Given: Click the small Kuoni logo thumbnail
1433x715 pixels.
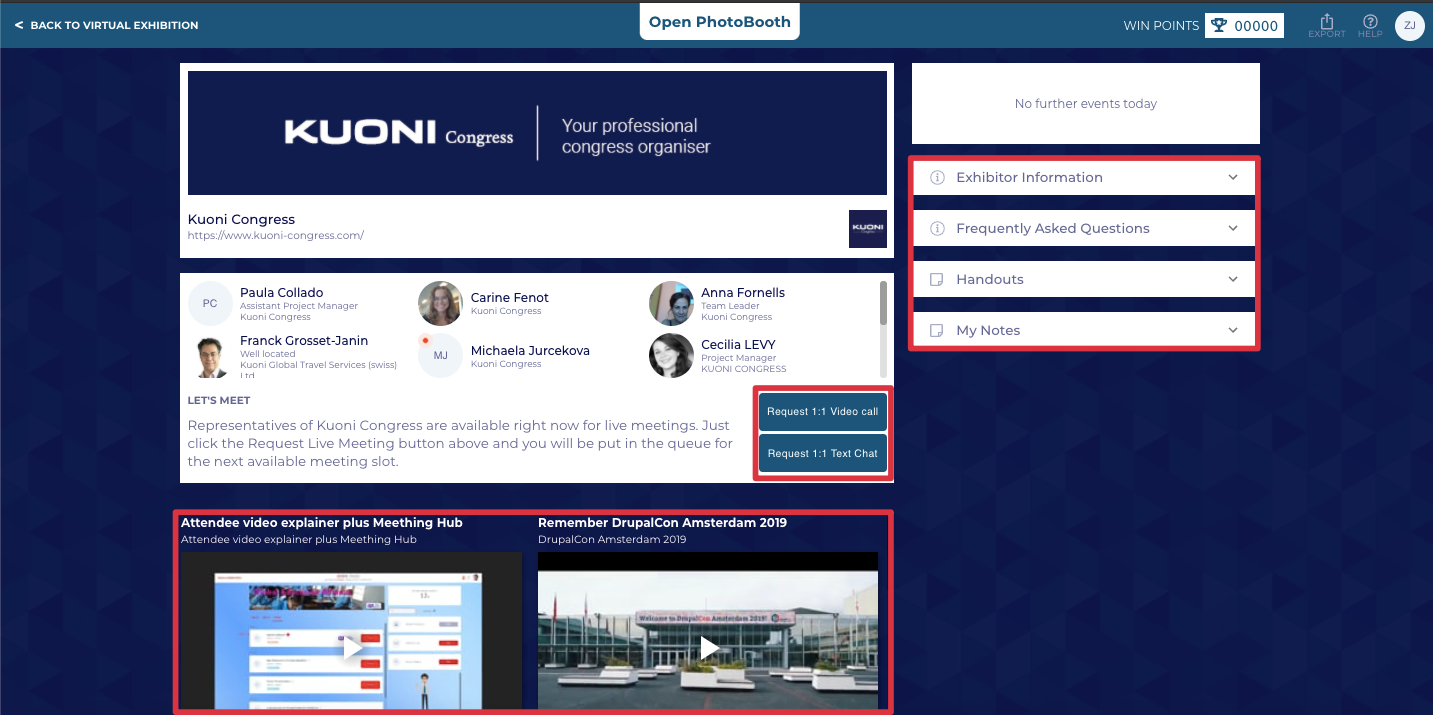Looking at the screenshot, I should click(867, 228).
